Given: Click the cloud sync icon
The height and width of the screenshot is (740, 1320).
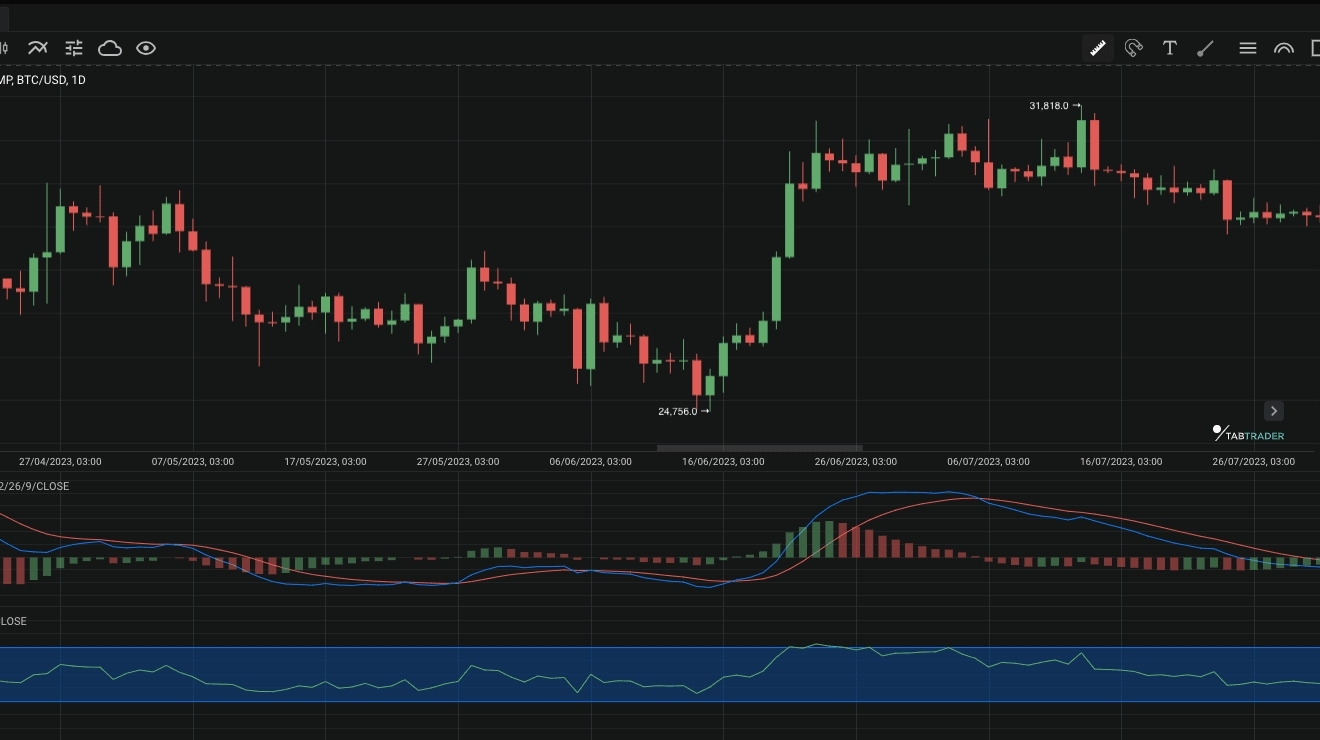Looking at the screenshot, I should point(110,48).
